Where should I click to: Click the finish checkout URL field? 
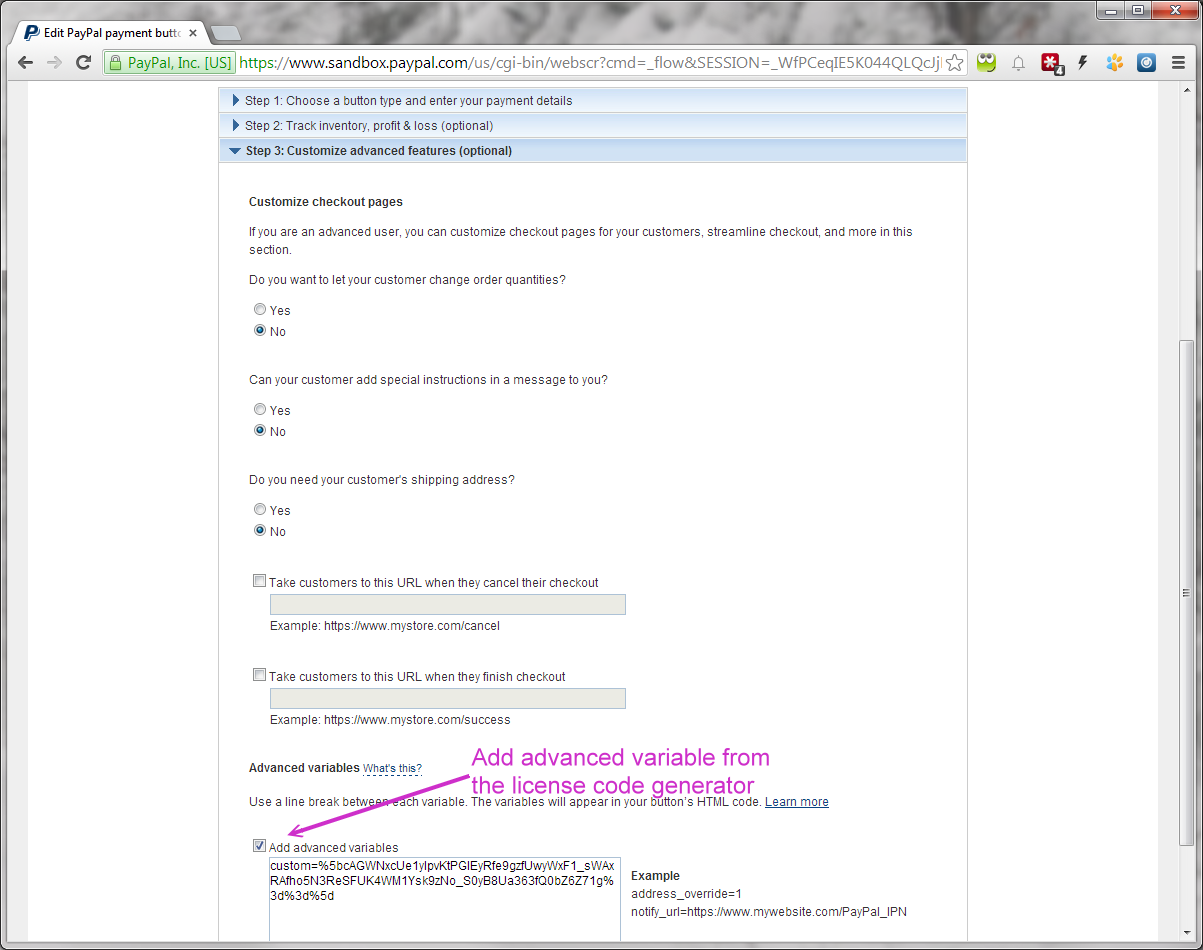click(448, 698)
